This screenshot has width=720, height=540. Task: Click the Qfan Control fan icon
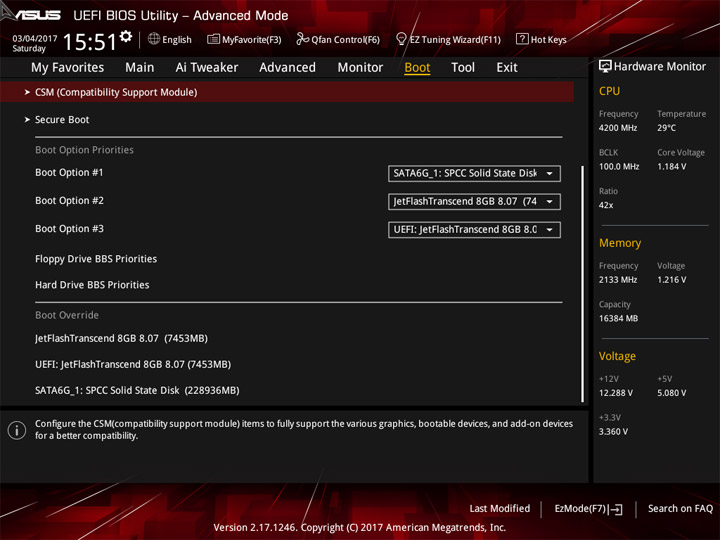(x=302, y=39)
